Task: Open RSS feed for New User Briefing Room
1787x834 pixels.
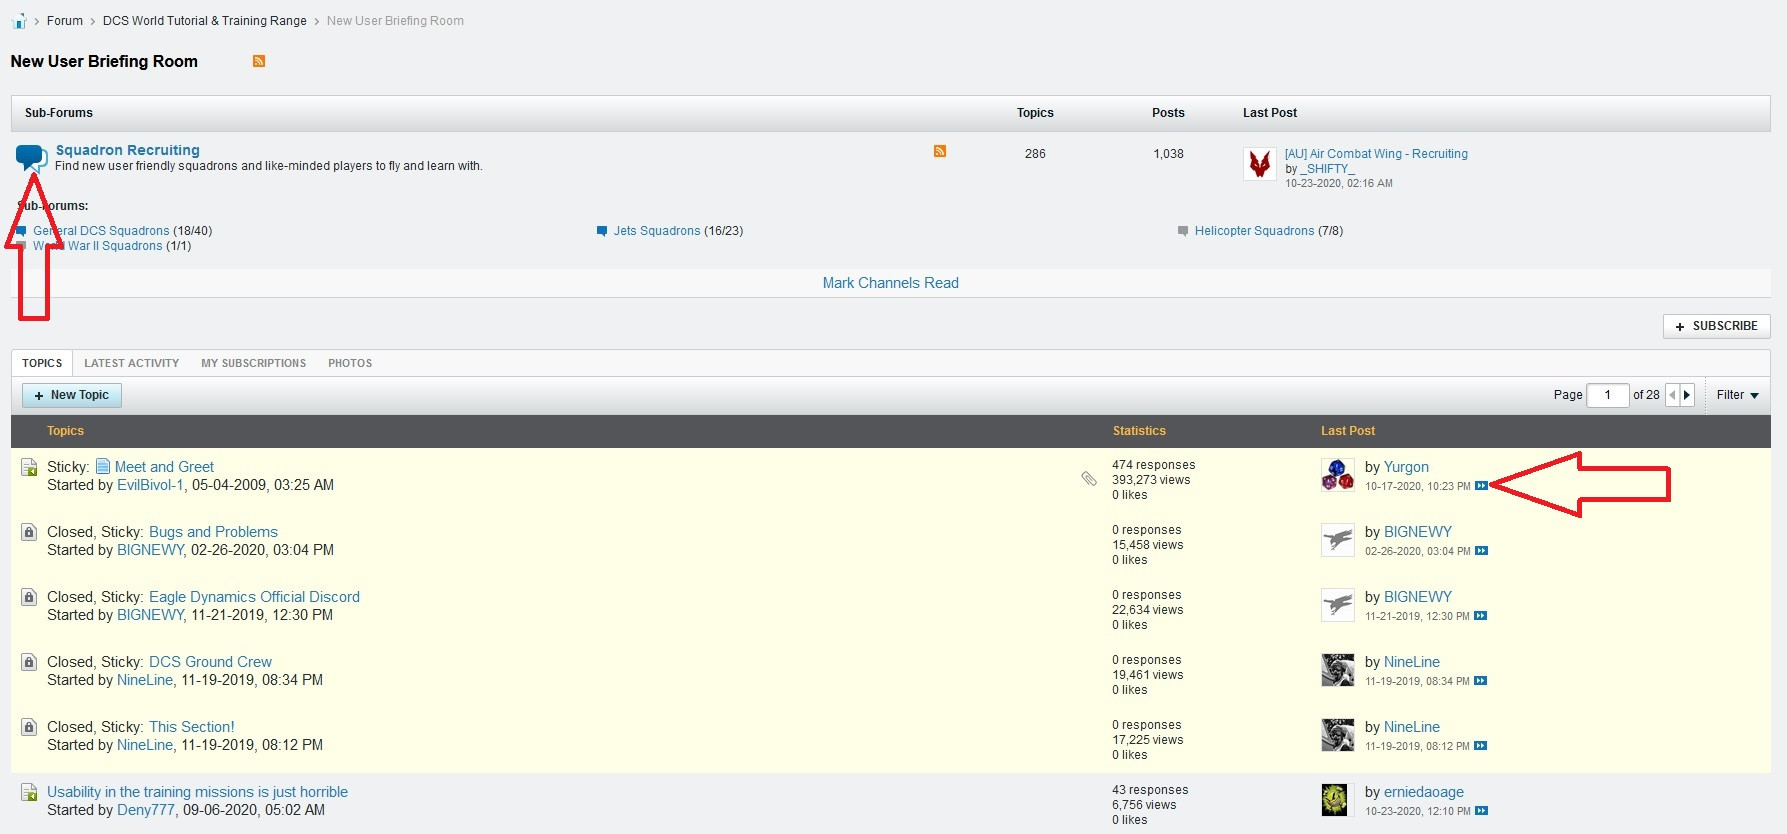Action: [259, 61]
